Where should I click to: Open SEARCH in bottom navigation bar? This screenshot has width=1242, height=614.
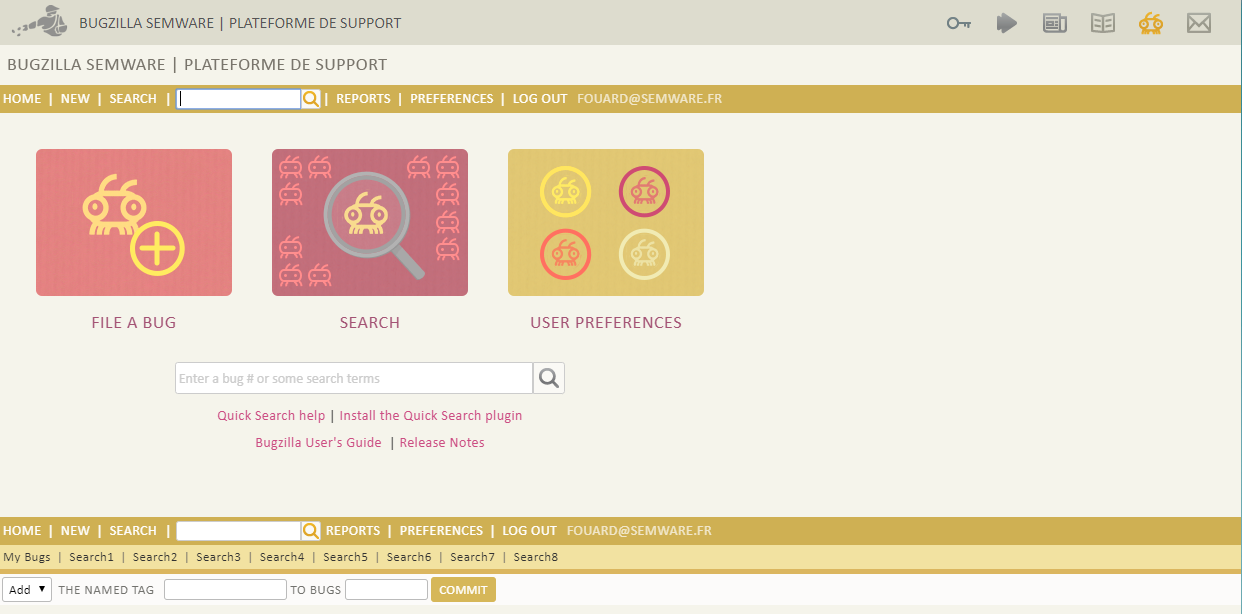pyautogui.click(x=133, y=531)
